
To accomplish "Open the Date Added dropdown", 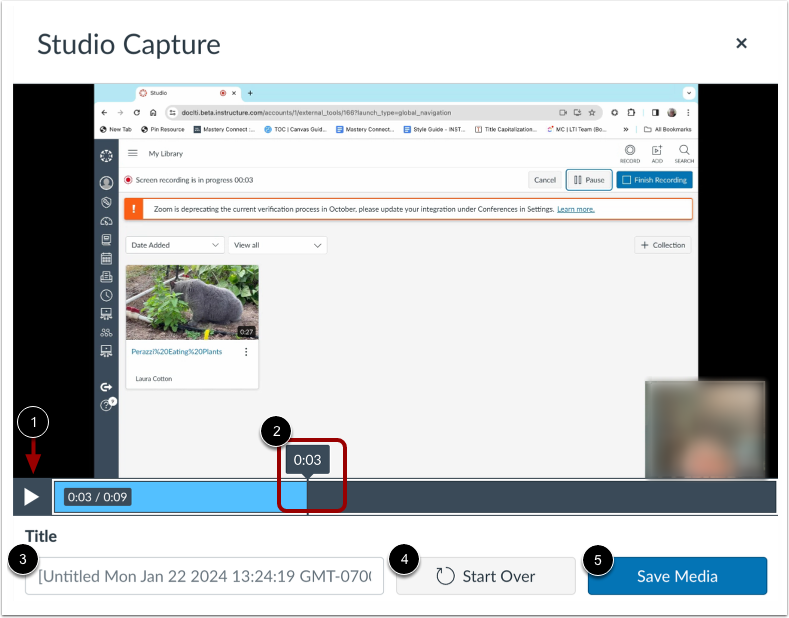I will (x=175, y=245).
